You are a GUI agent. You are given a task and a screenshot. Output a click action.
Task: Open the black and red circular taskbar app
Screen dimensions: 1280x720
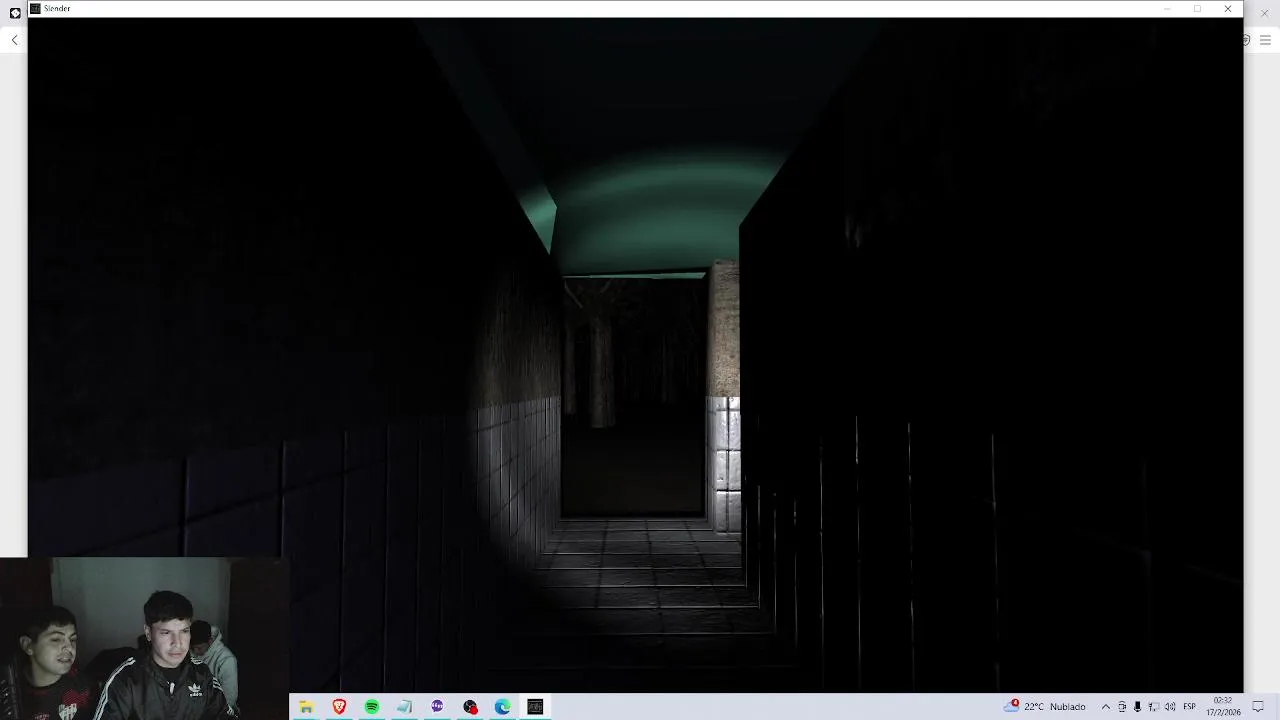pyautogui.click(x=470, y=707)
